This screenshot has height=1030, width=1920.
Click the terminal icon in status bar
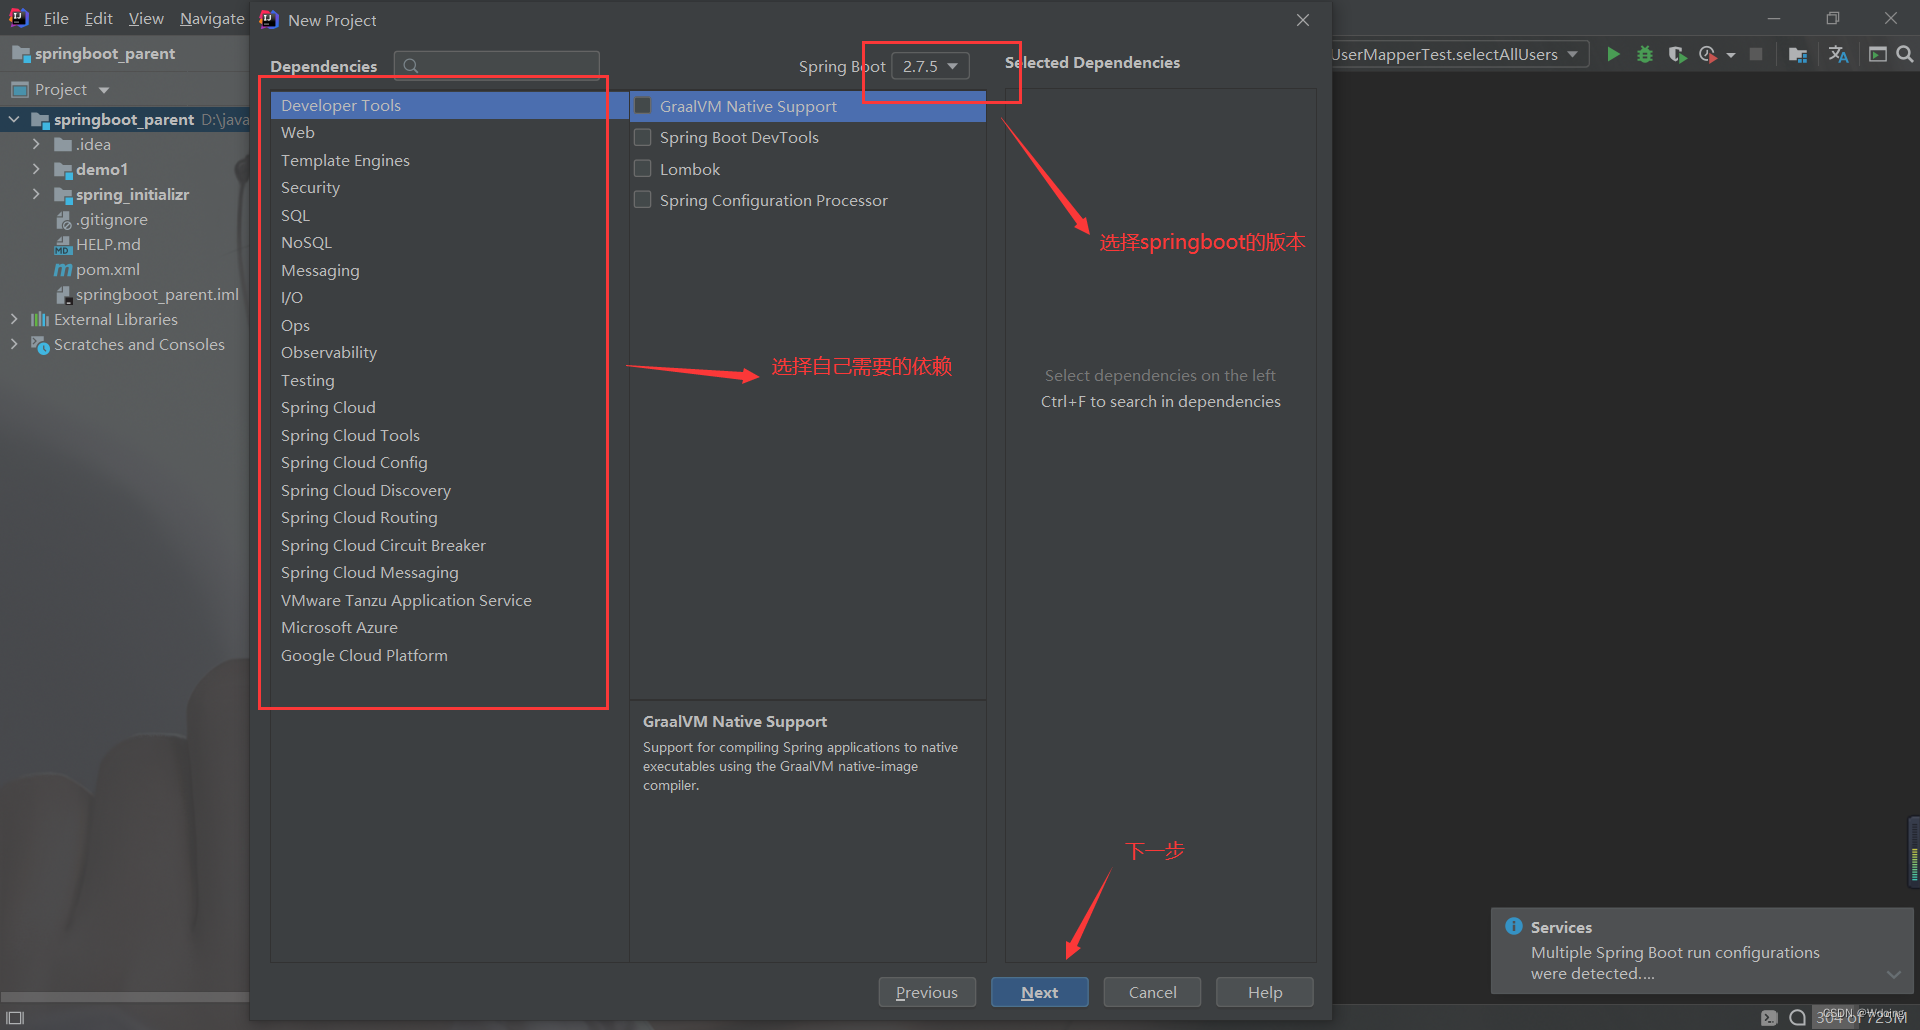[1769, 1017]
